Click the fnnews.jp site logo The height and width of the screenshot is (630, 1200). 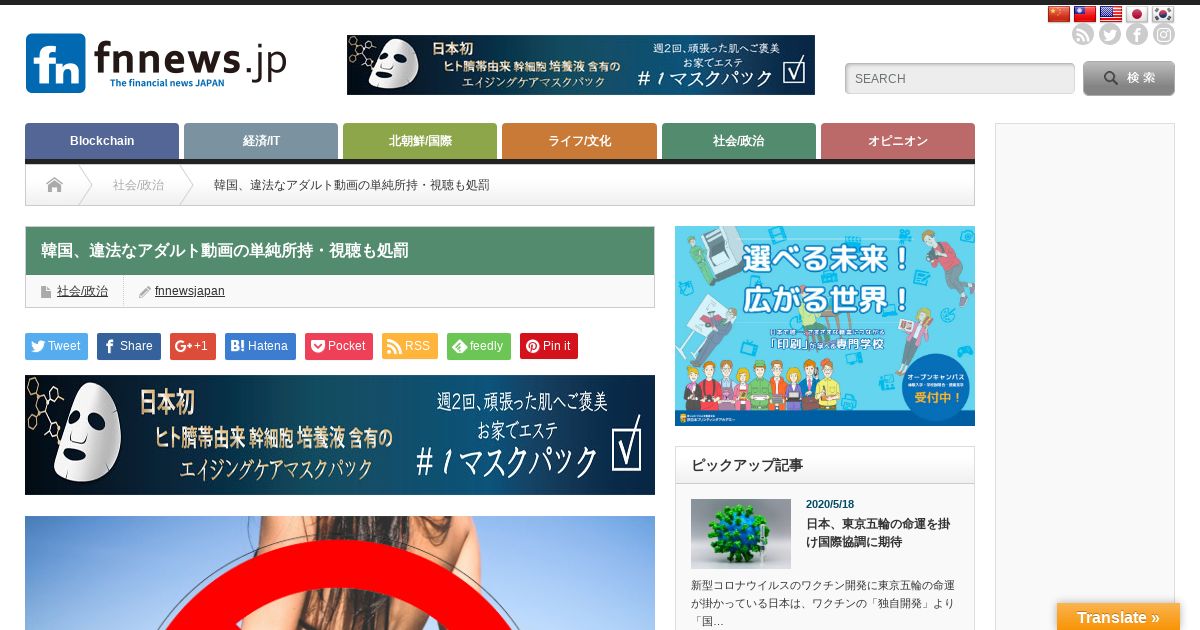156,63
